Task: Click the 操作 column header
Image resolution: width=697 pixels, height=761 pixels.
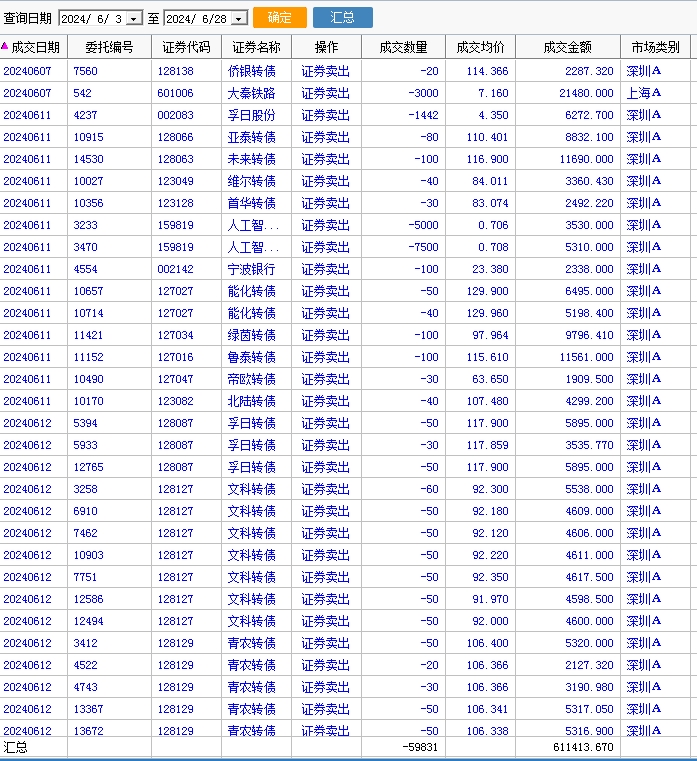Action: pyautogui.click(x=326, y=47)
